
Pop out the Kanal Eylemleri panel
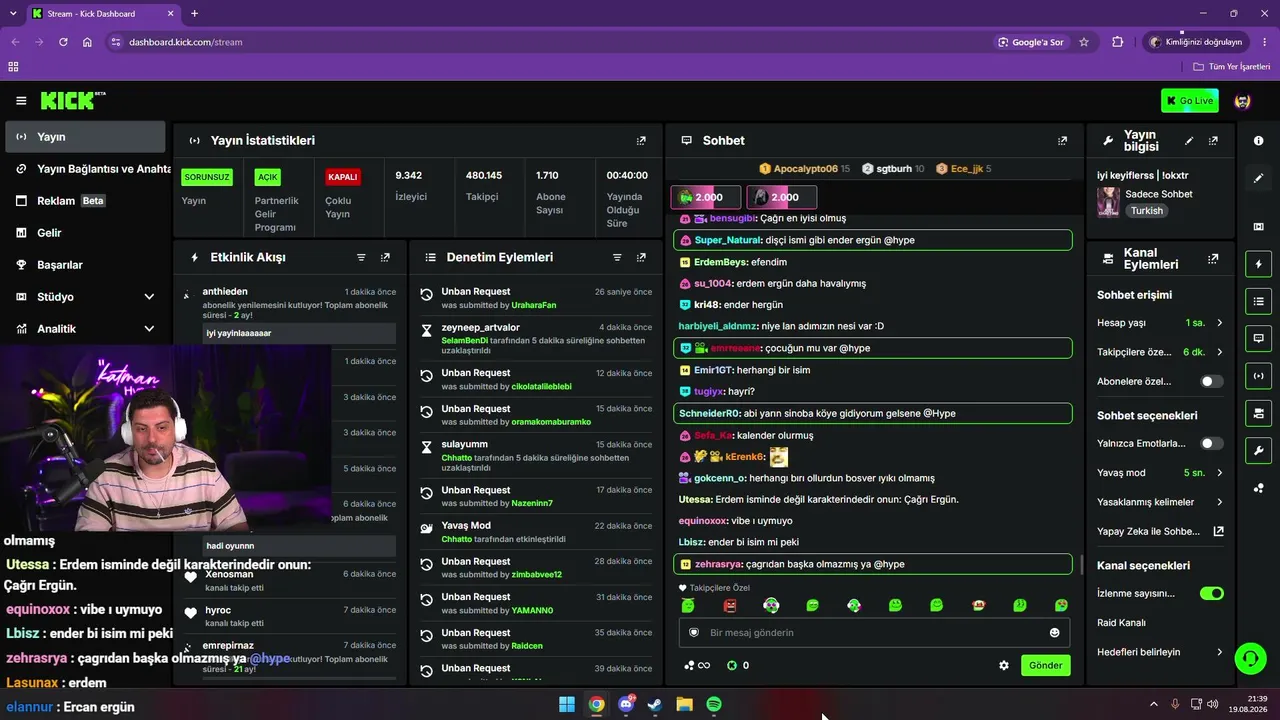pos(1213,258)
